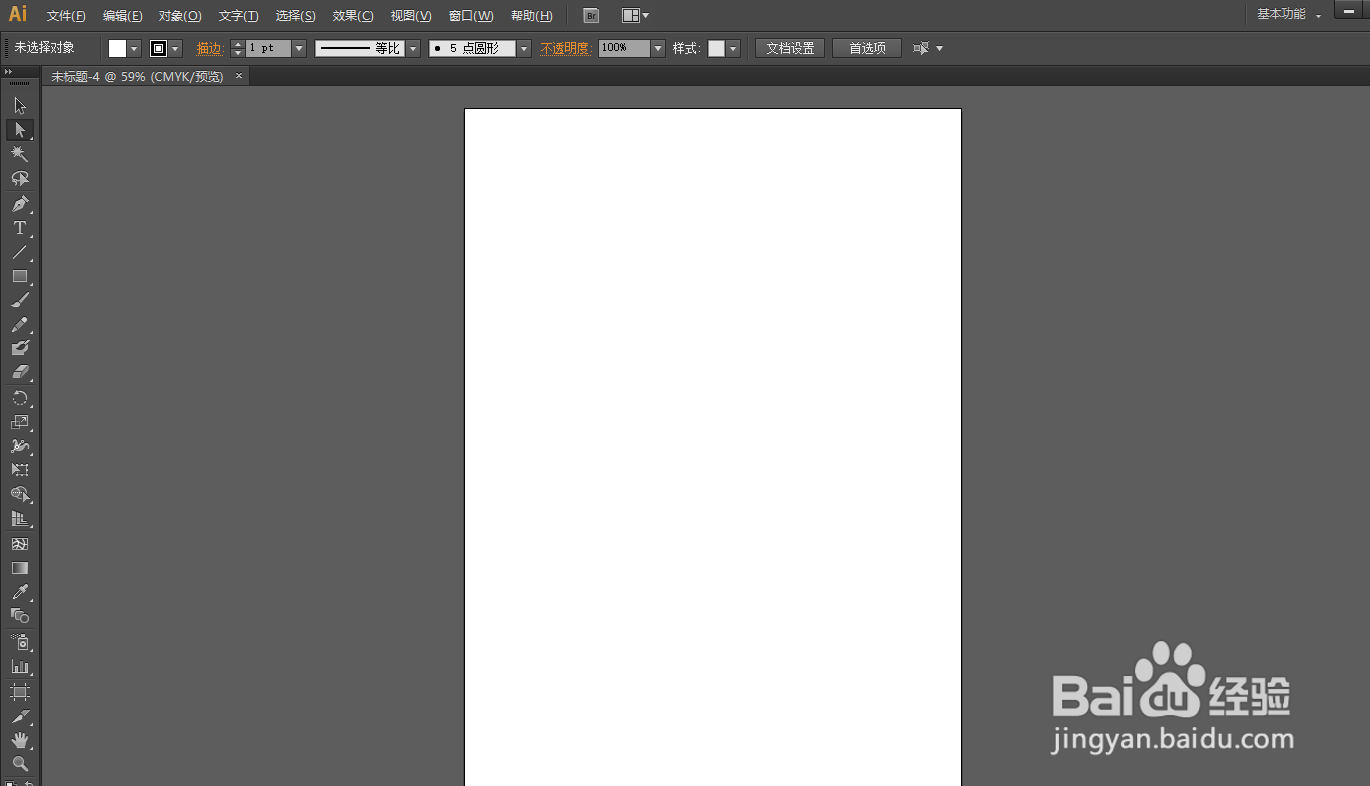Viewport: 1370px width, 786px height.
Task: Select the Hand tool
Action: click(x=20, y=741)
